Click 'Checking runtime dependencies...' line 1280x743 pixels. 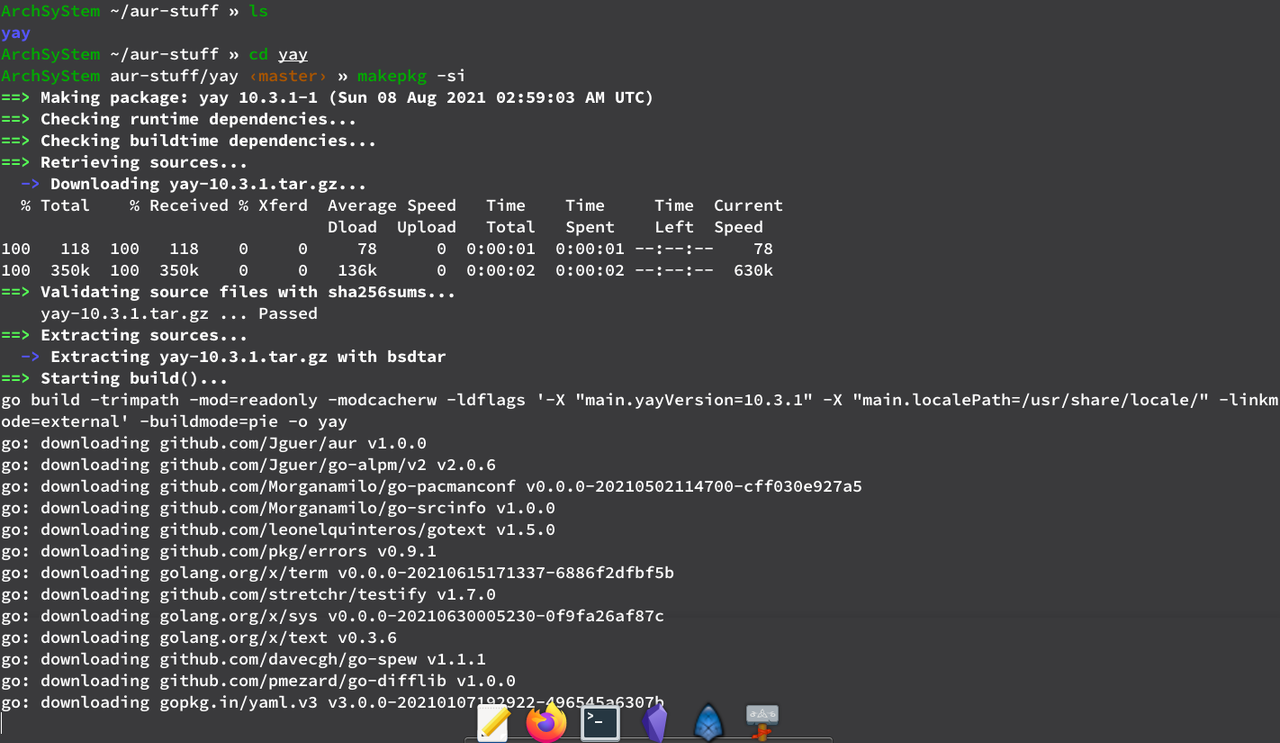[x=179, y=119]
